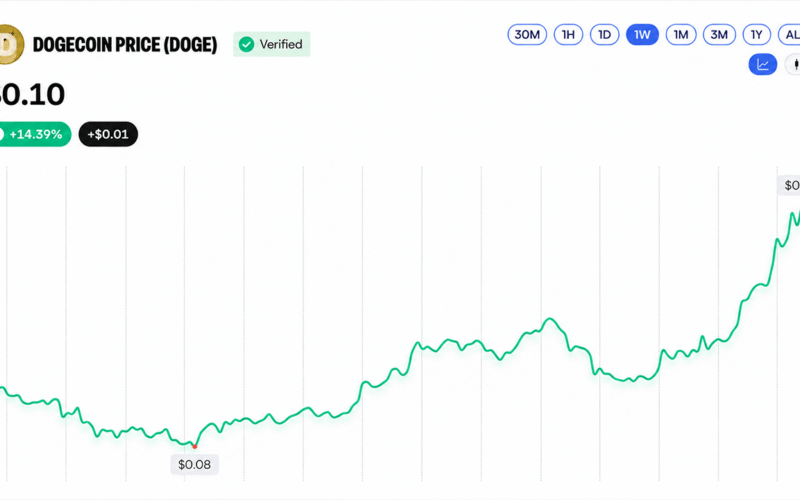Click the red low-point marker on chart

click(194, 446)
